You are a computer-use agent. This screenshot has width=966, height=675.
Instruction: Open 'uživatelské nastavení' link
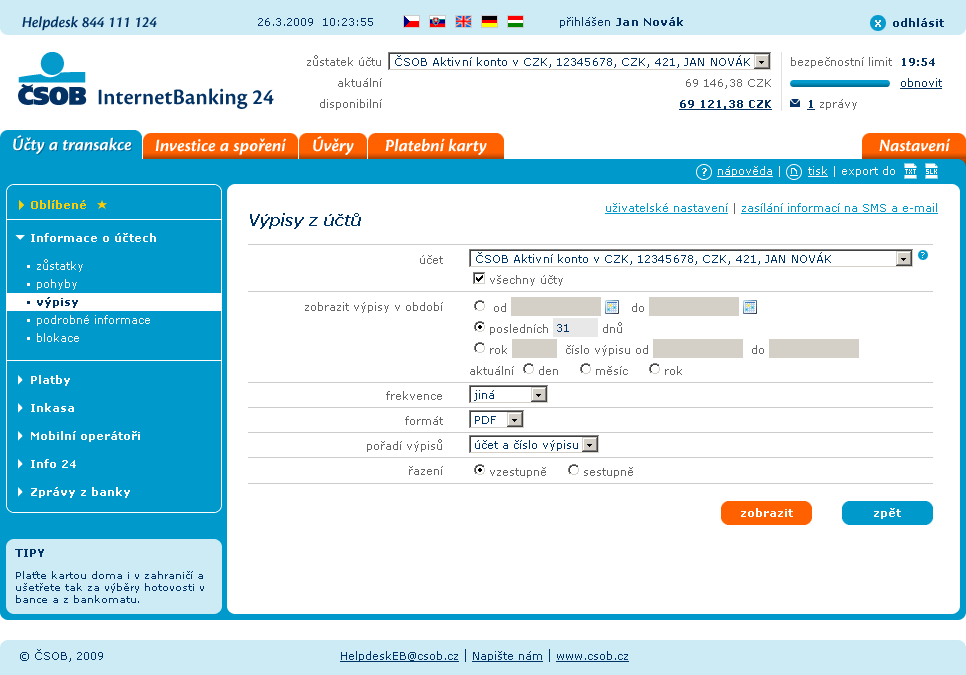[x=667, y=208]
